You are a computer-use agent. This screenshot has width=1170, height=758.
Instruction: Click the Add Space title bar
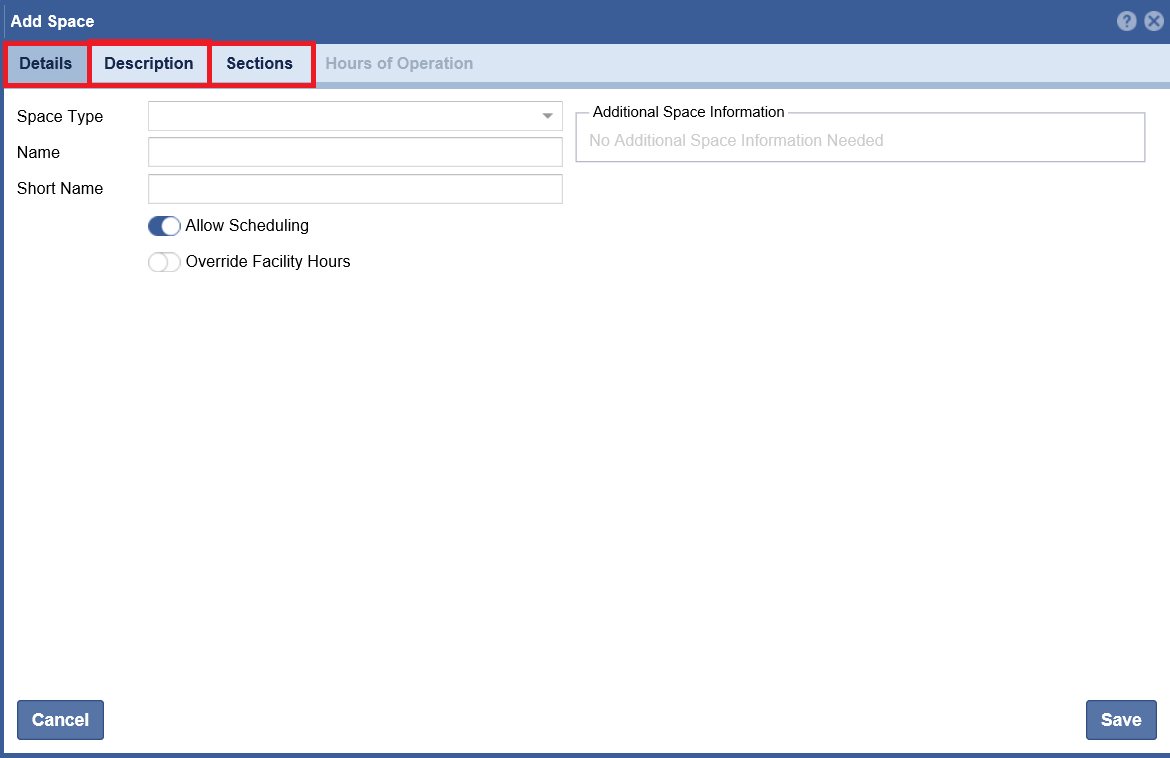[500, 21]
